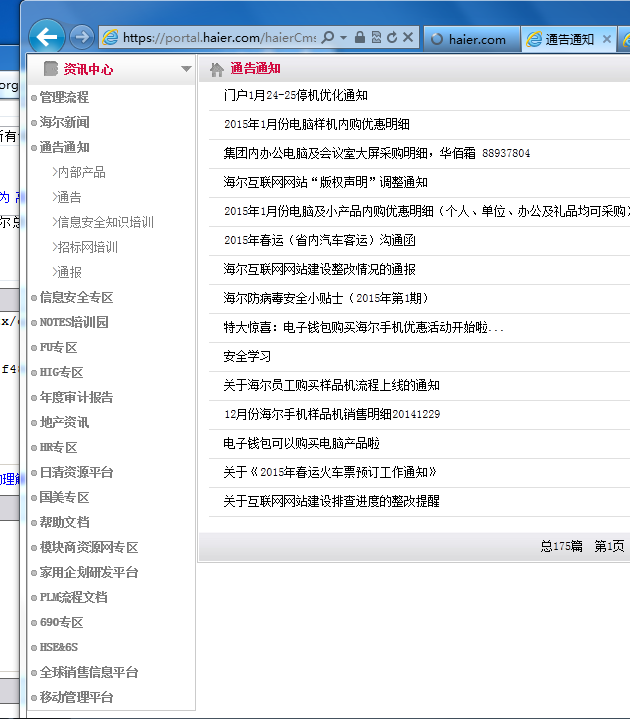630x719 pixels.
Task: Open 信息安全知识培训 subcategory
Action: (x=103, y=222)
